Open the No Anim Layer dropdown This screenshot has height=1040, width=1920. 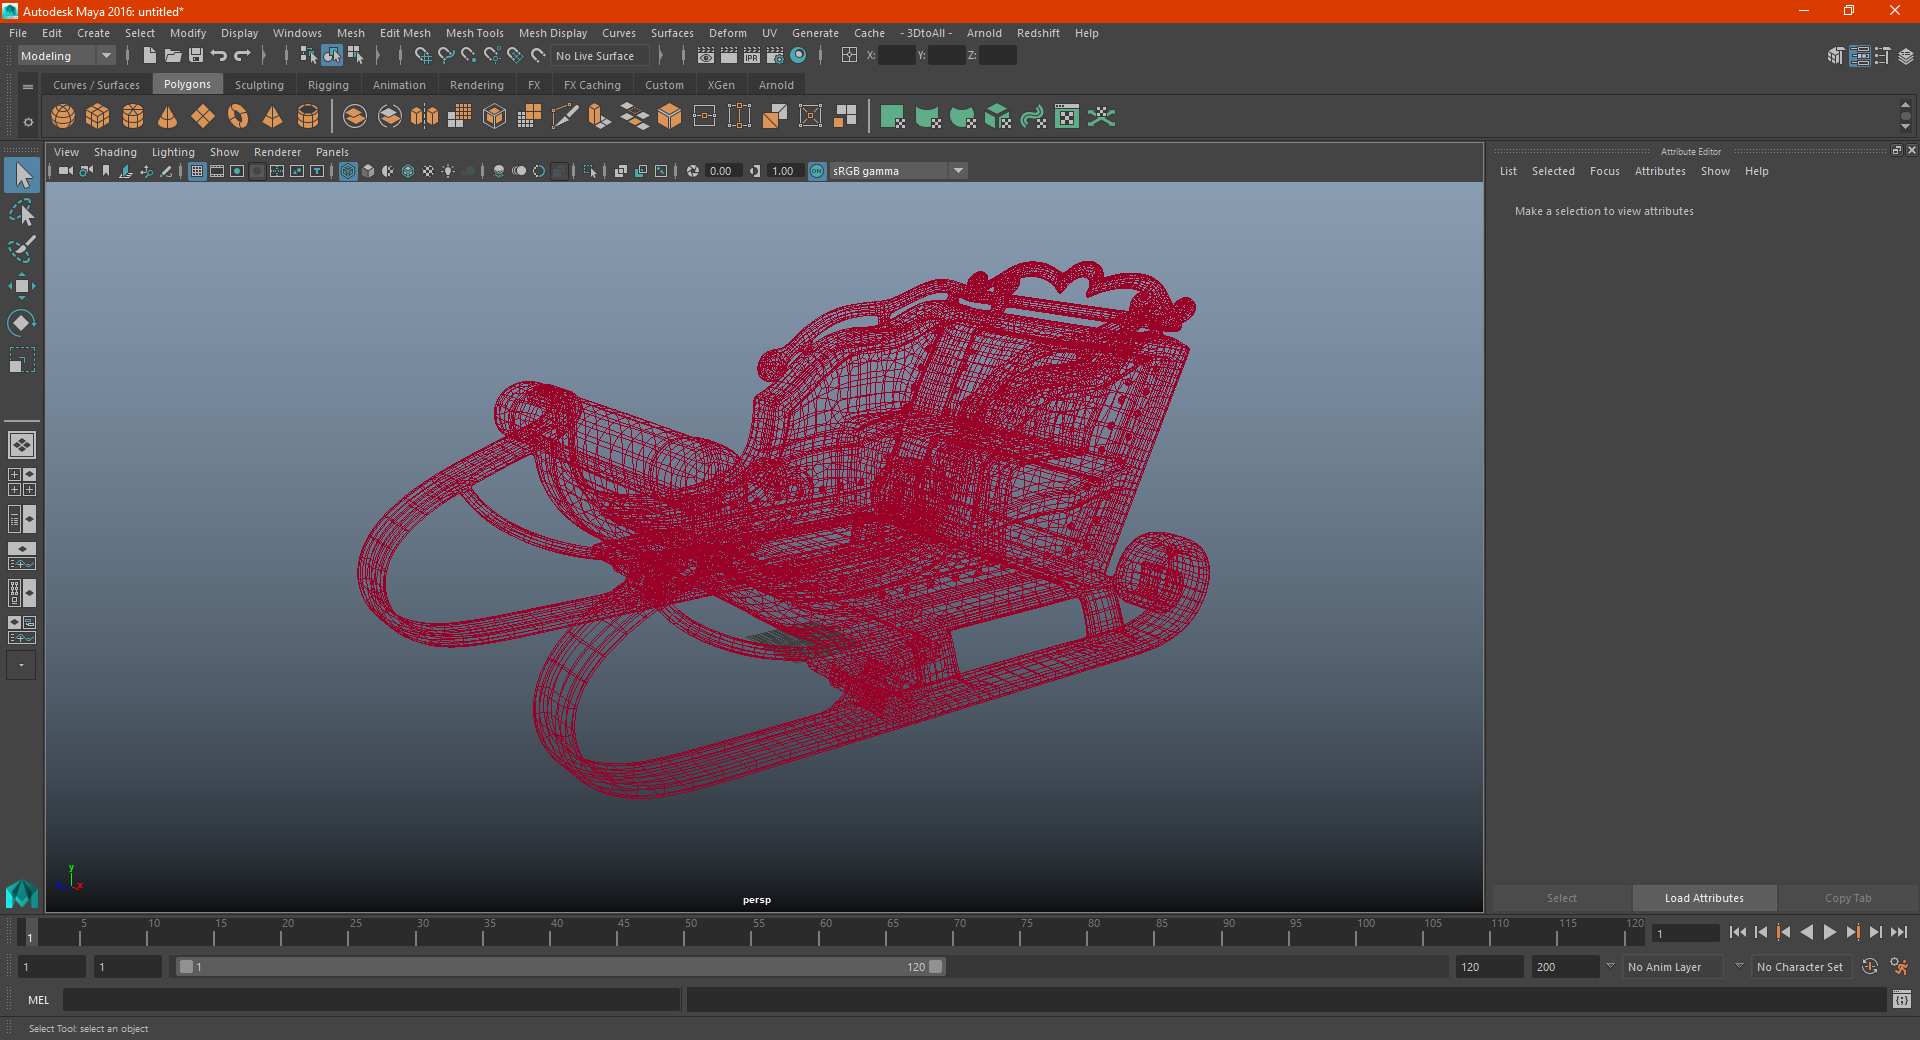tap(1674, 967)
